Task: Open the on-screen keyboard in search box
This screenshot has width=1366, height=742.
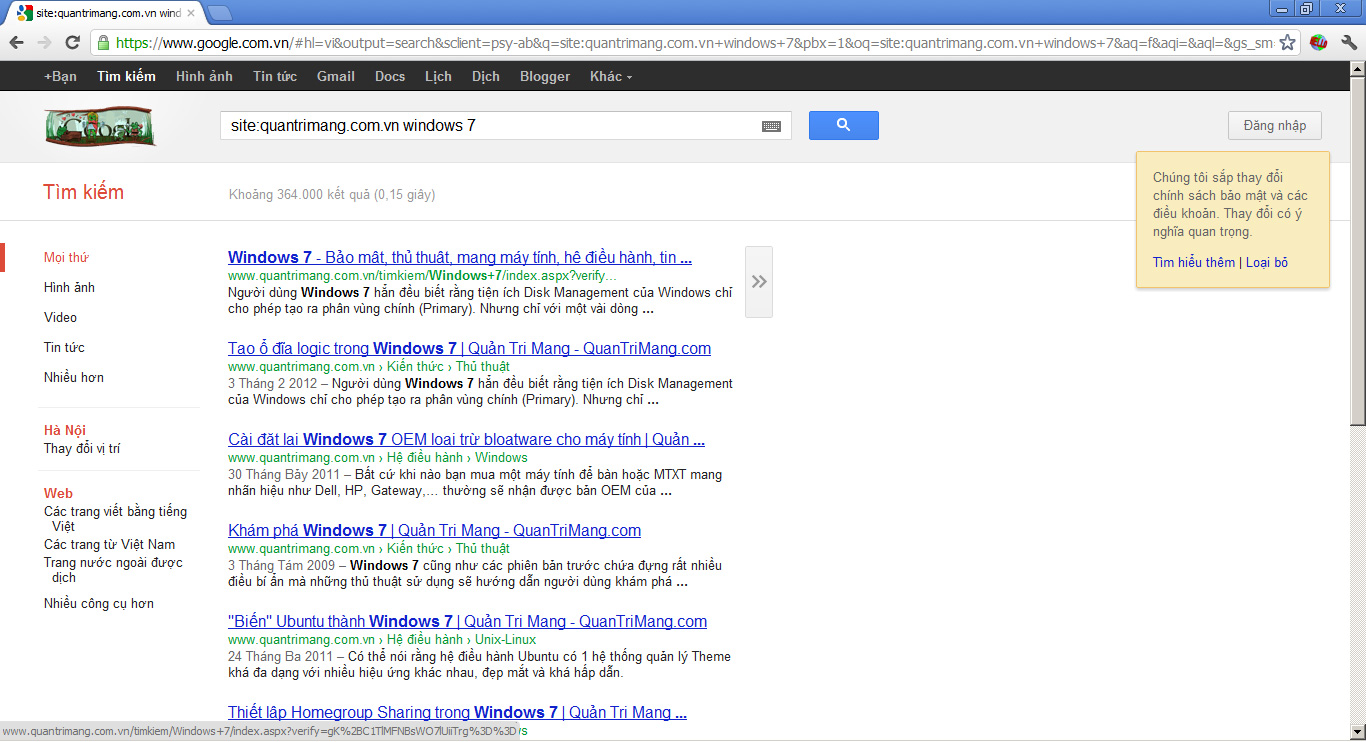Action: coord(771,126)
